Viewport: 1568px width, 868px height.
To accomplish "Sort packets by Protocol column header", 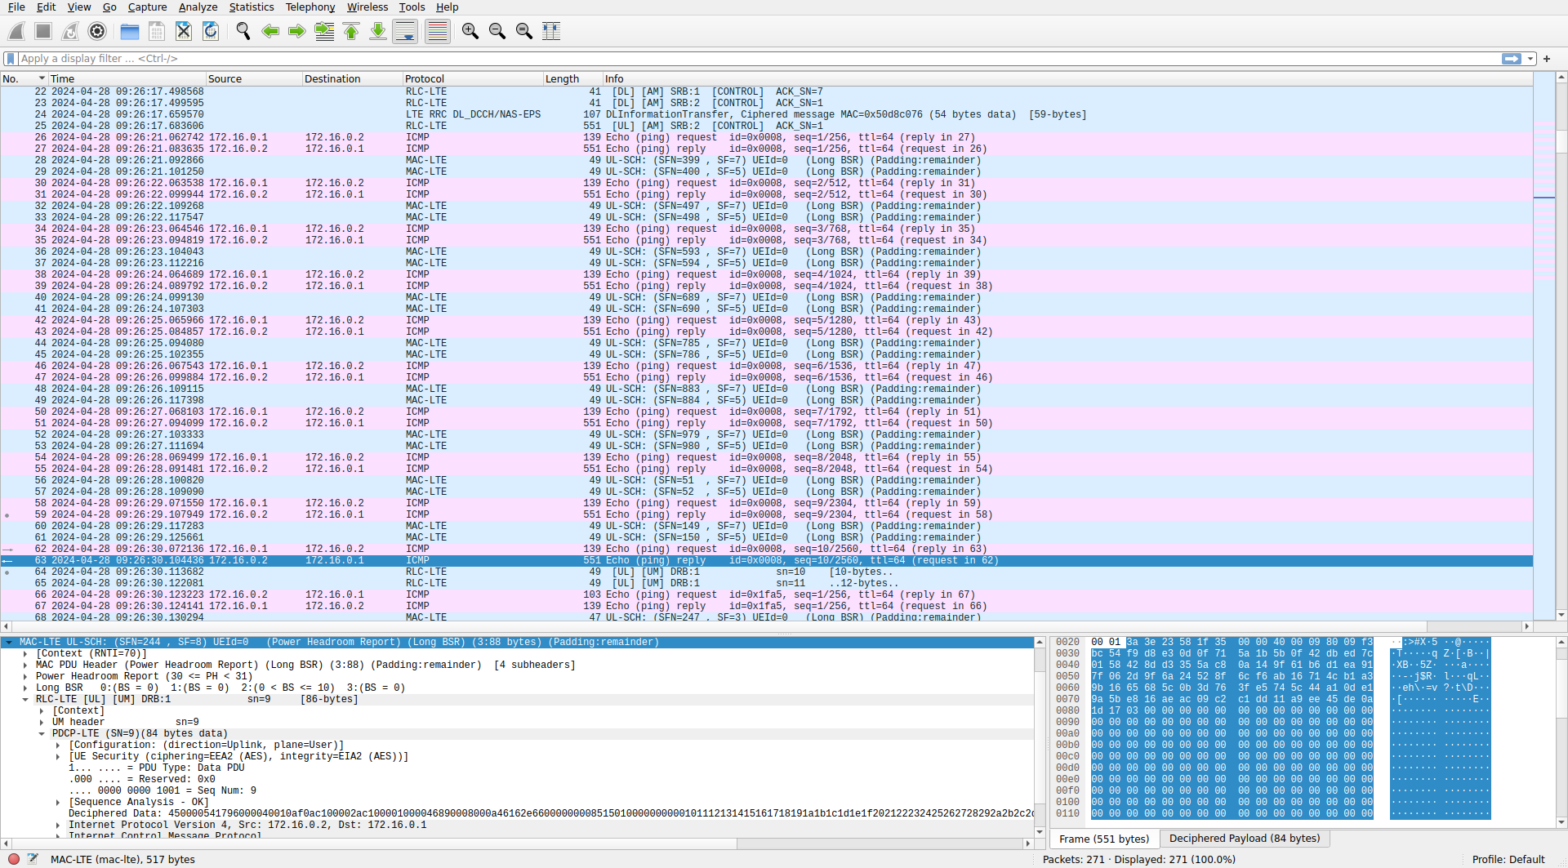I will 472,78.
